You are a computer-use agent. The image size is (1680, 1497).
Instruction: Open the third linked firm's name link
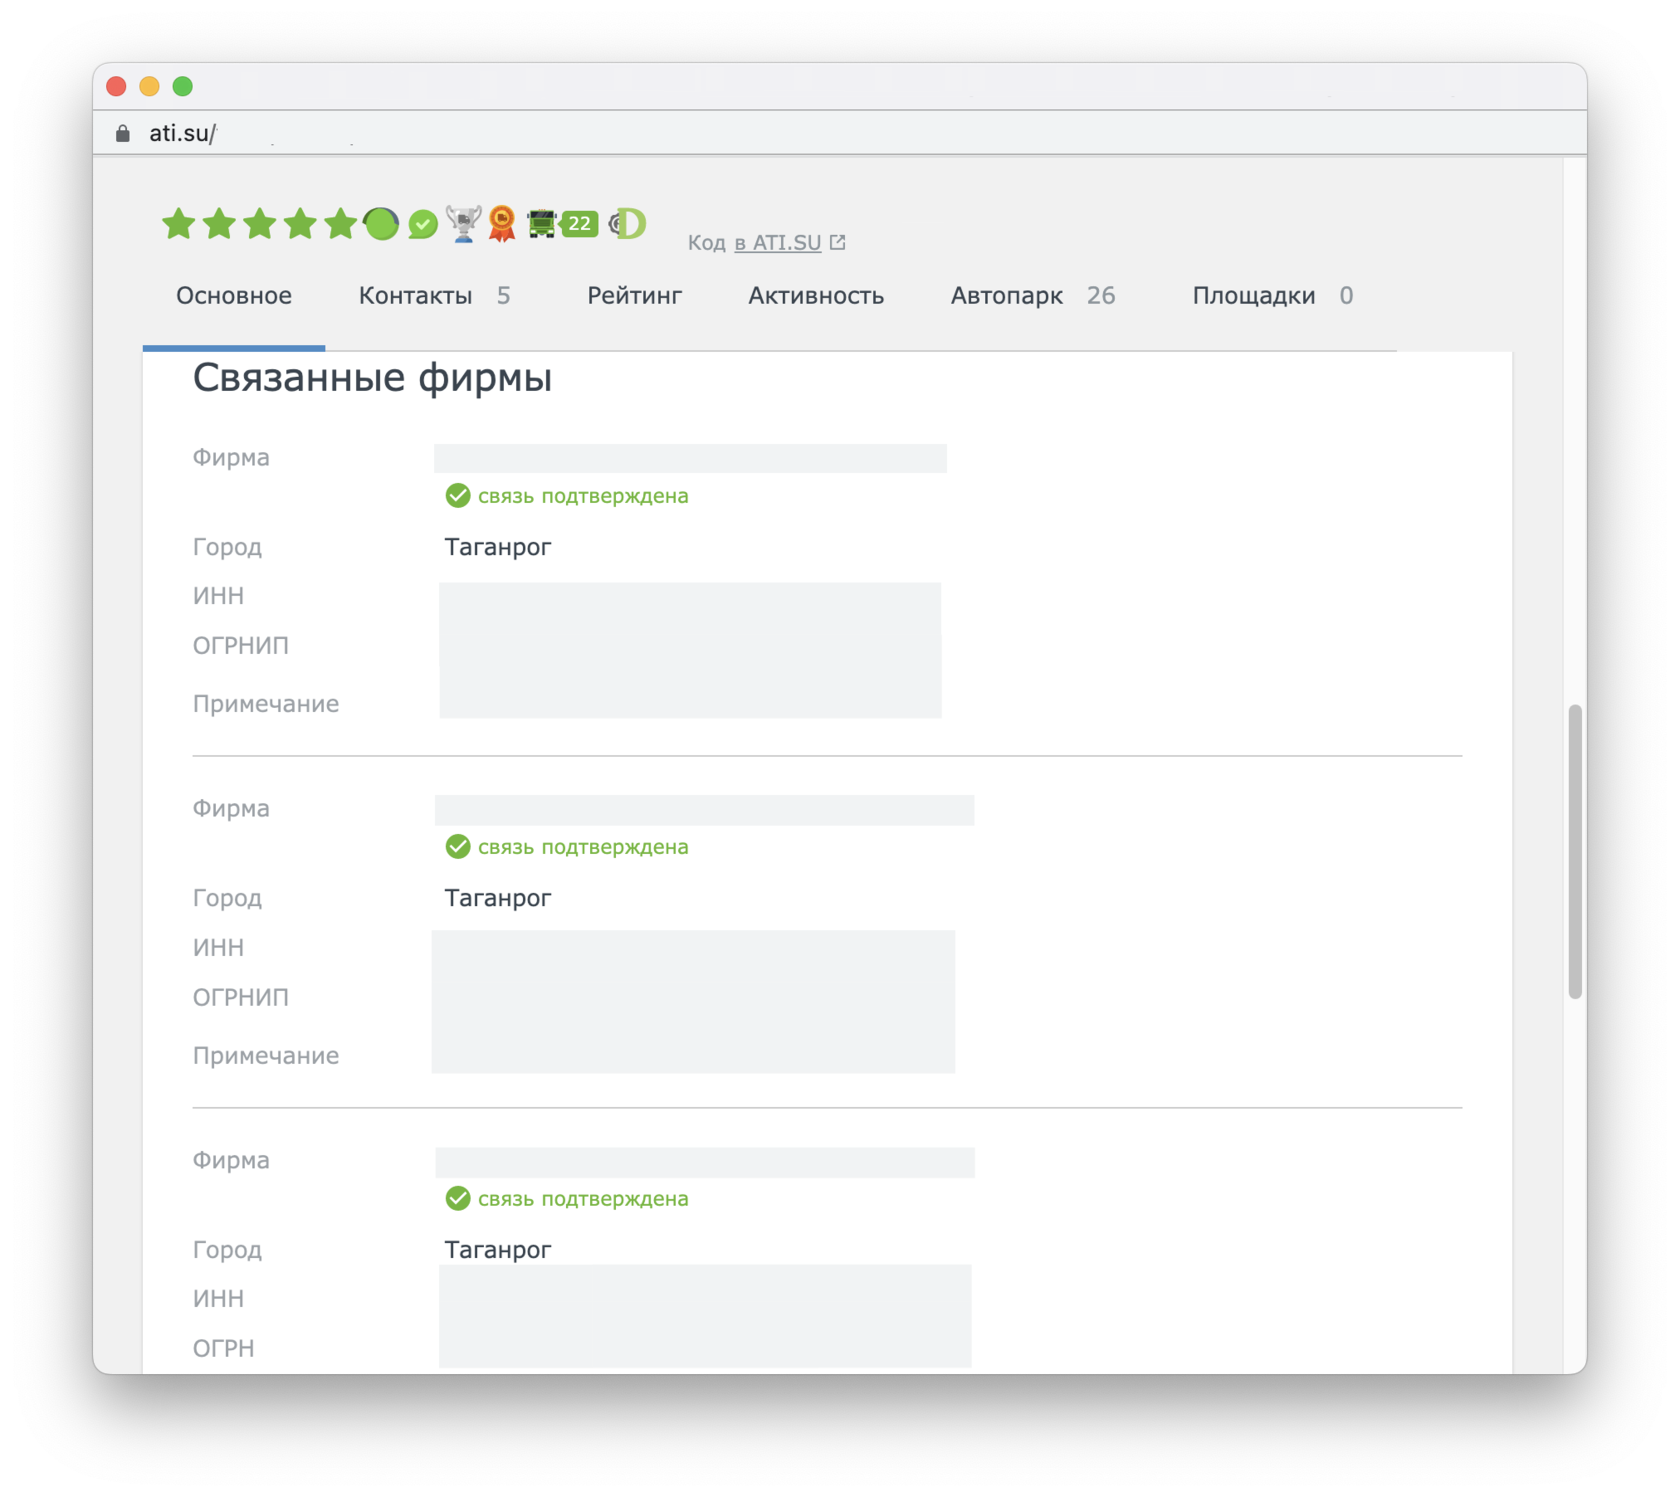pos(704,1162)
